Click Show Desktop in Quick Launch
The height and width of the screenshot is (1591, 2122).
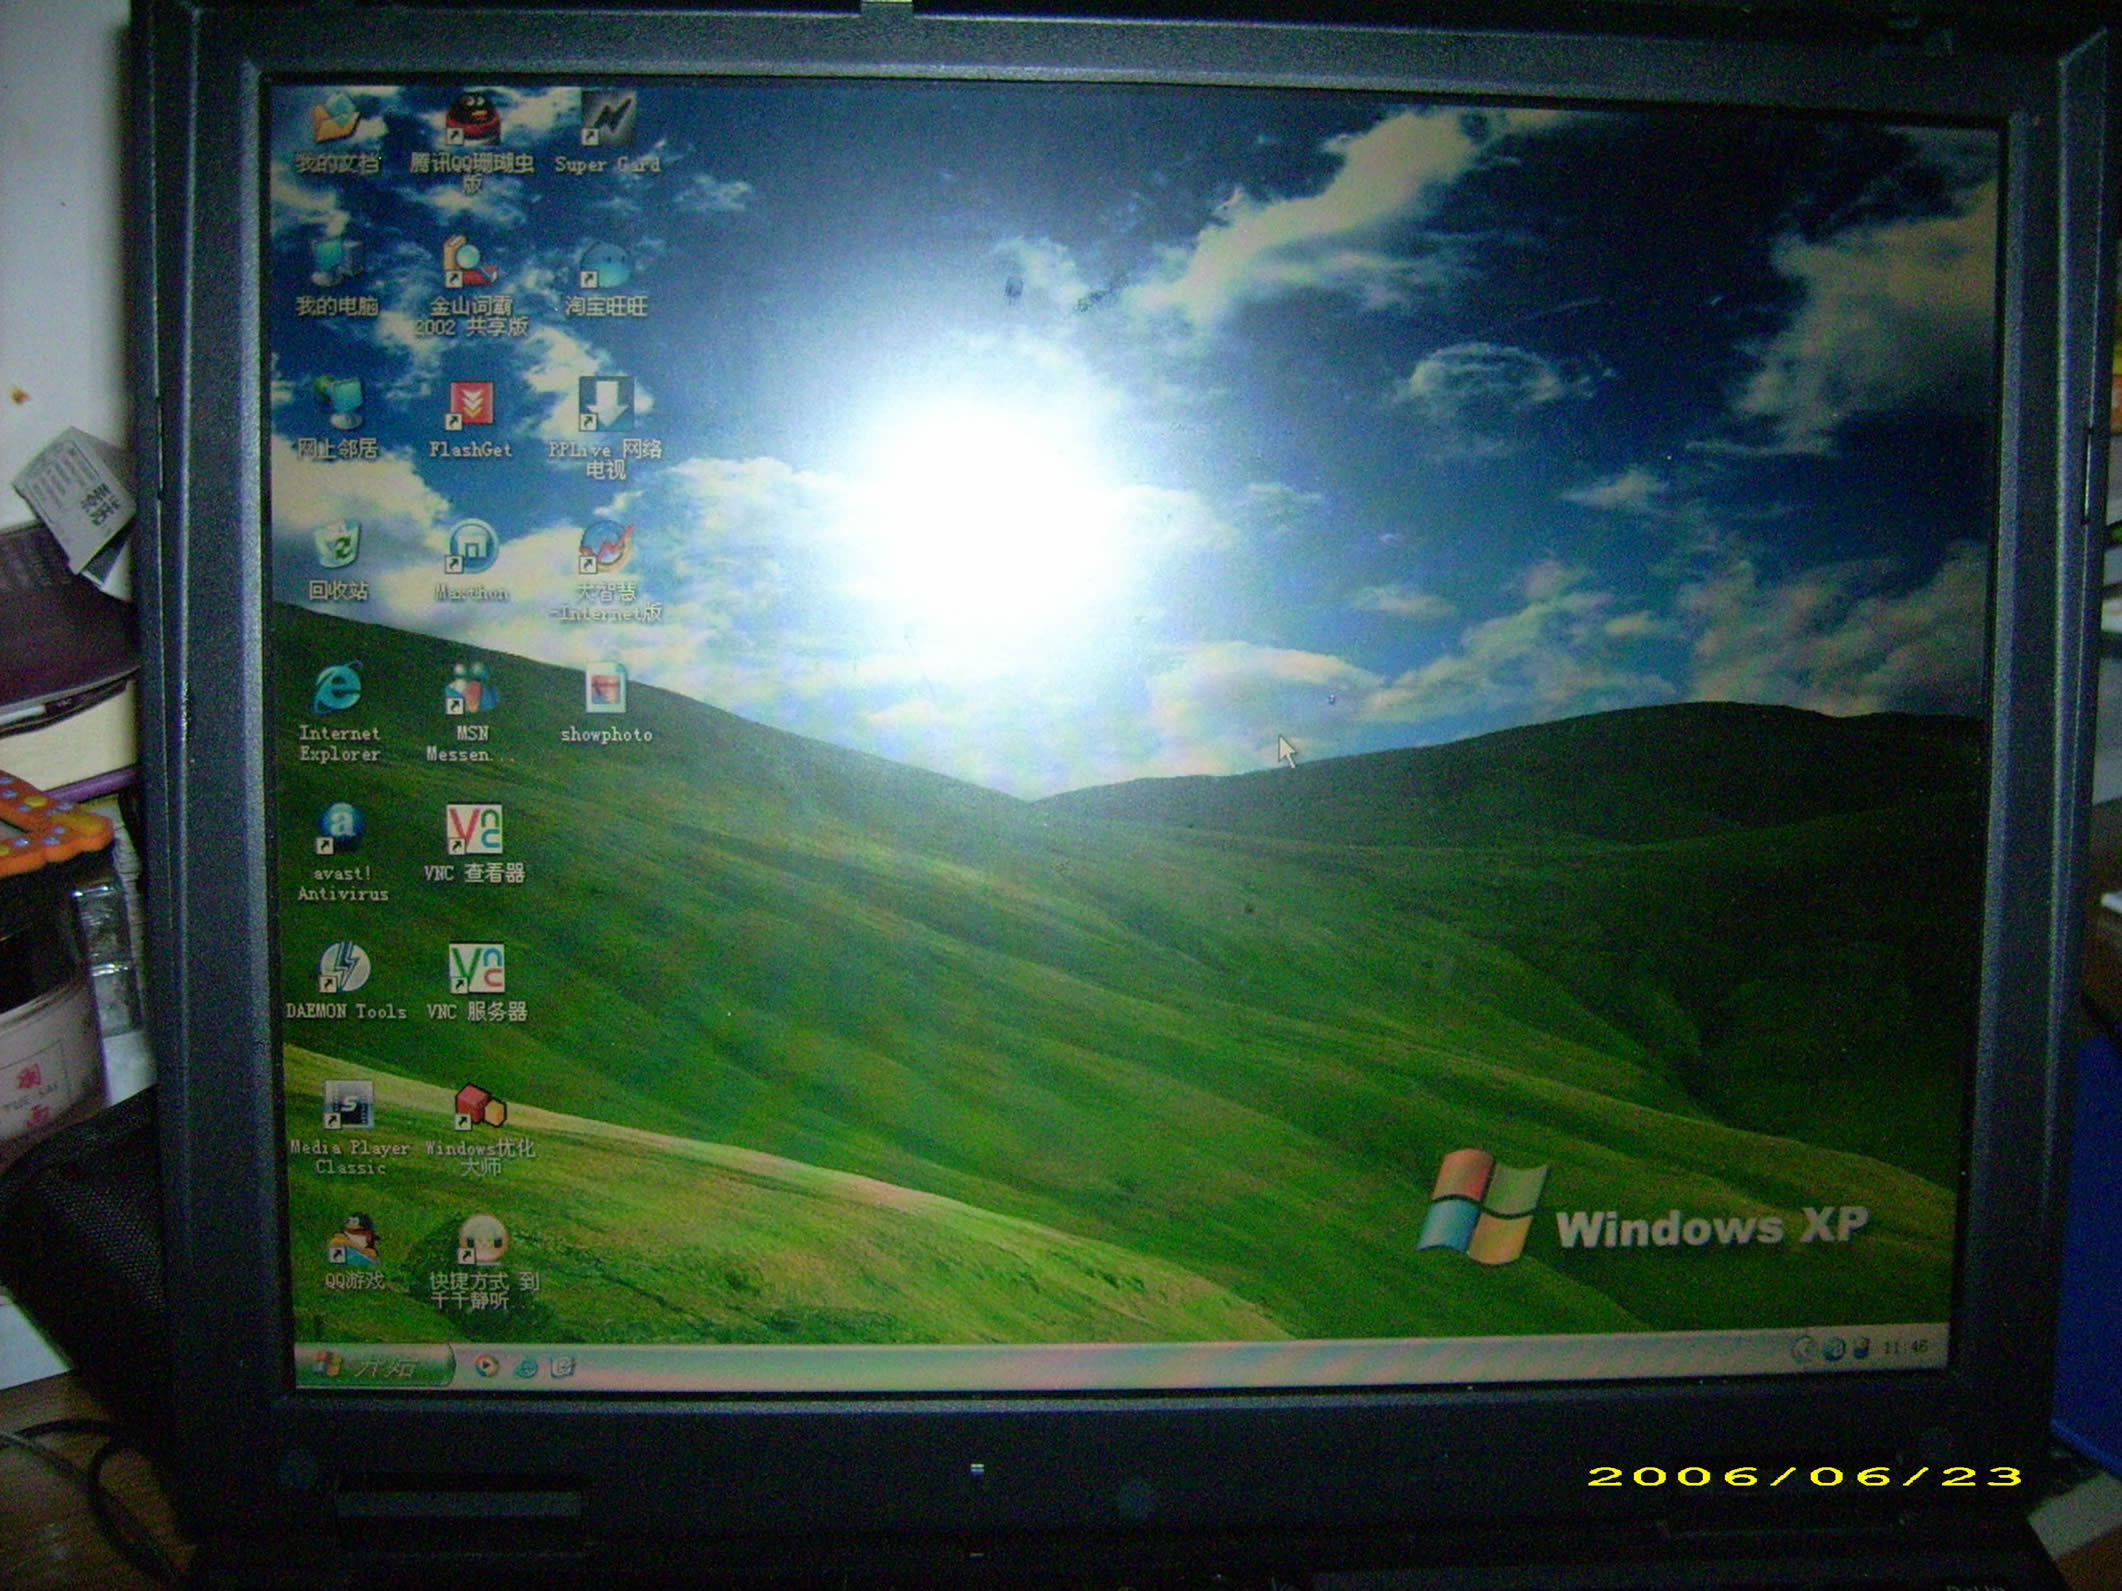click(564, 1366)
